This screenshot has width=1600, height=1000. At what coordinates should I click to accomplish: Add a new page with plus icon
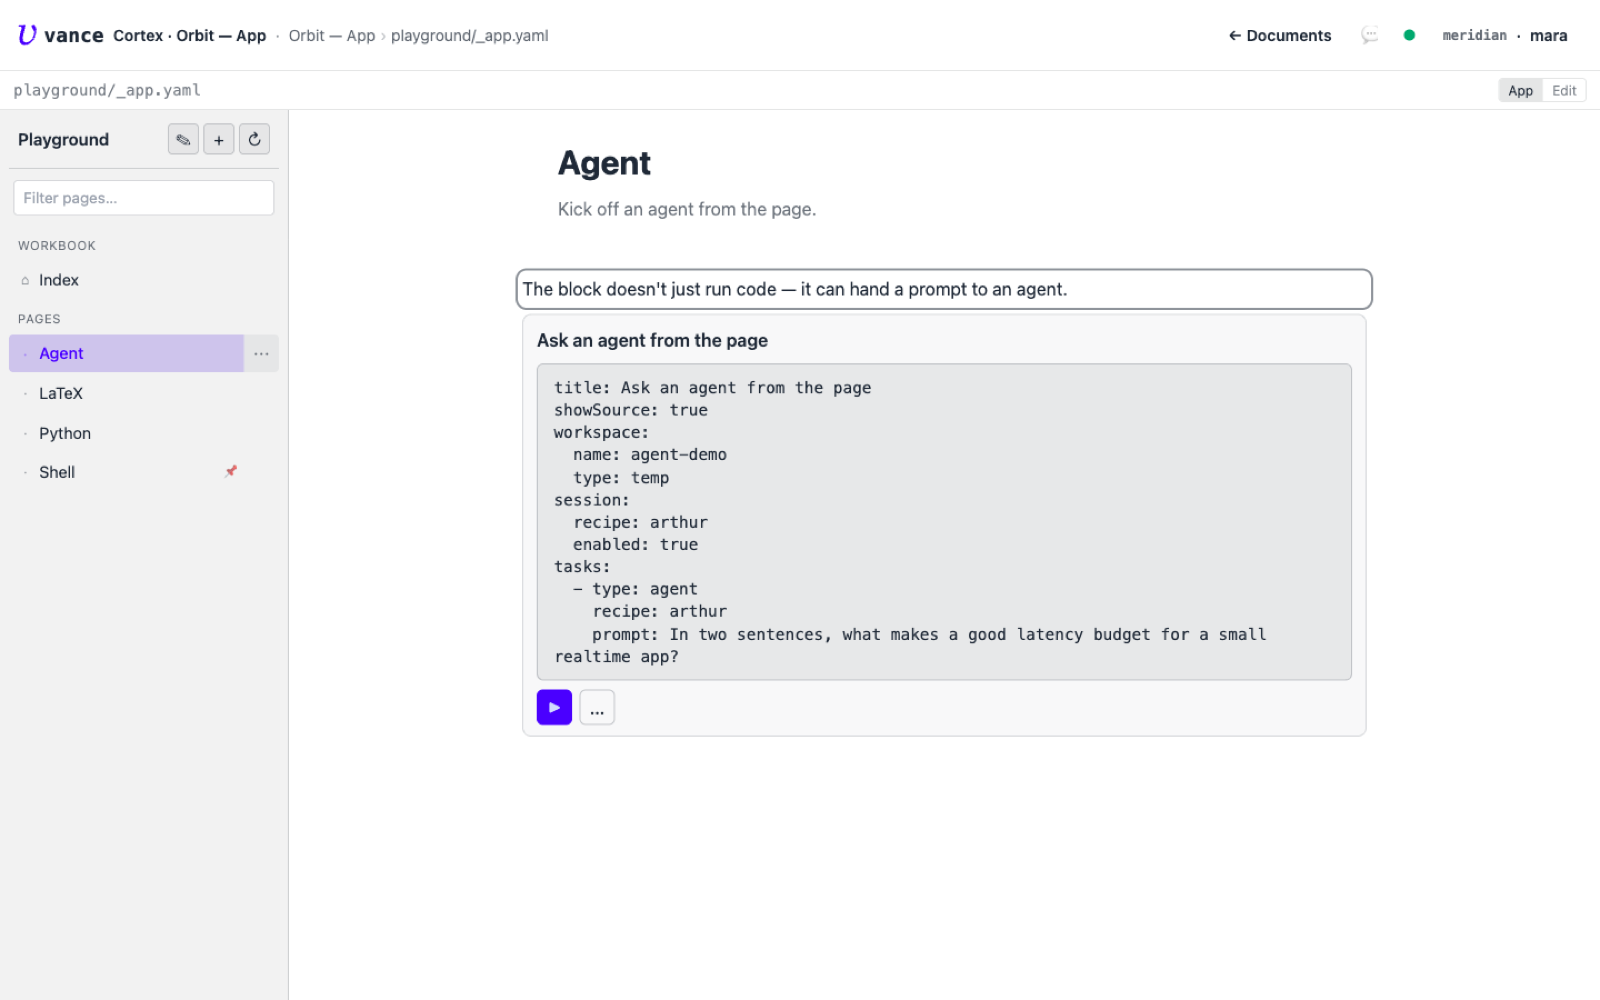click(219, 140)
